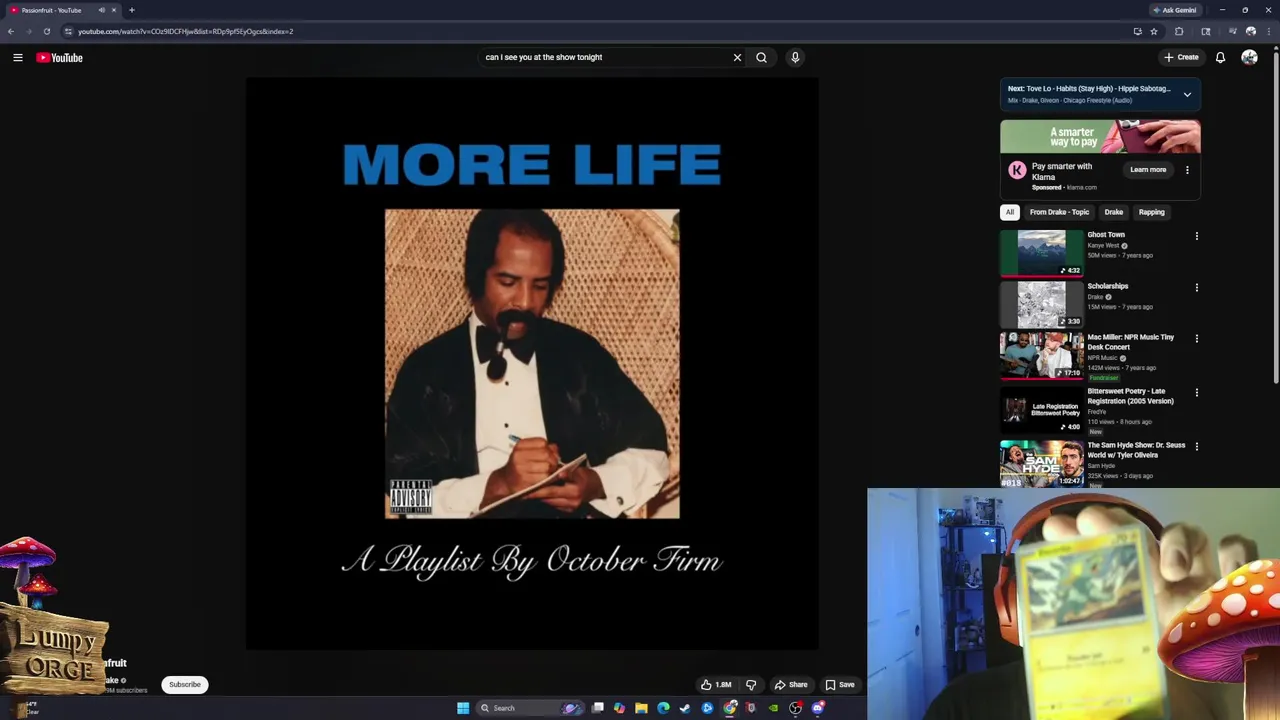Select the Drake filter chip
This screenshot has width=1280, height=720.
pyautogui.click(x=1113, y=212)
